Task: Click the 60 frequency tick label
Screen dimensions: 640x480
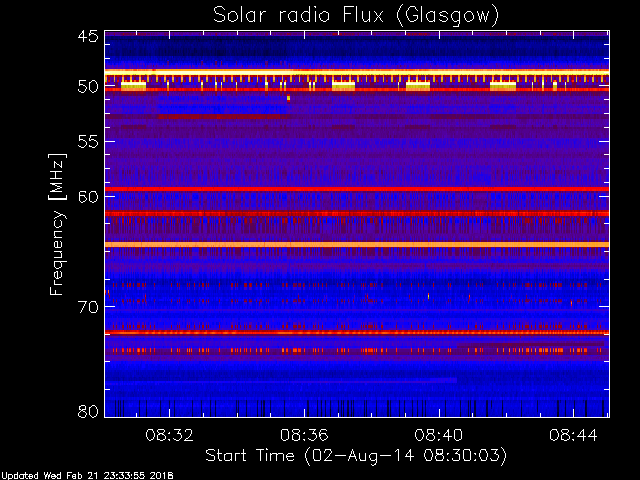Action: pyautogui.click(x=88, y=197)
